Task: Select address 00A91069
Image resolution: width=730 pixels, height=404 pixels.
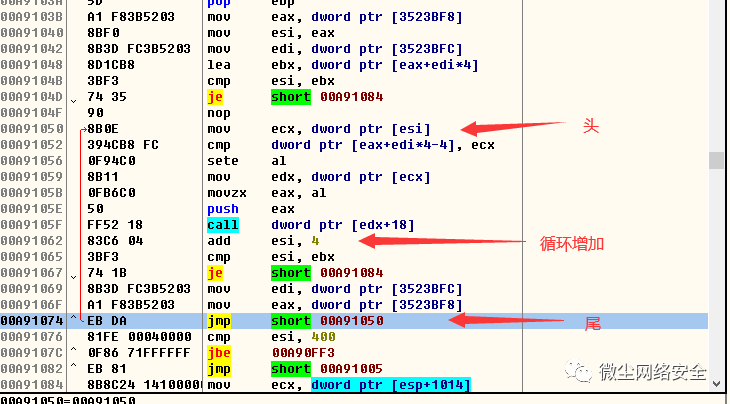Action: coord(32,289)
